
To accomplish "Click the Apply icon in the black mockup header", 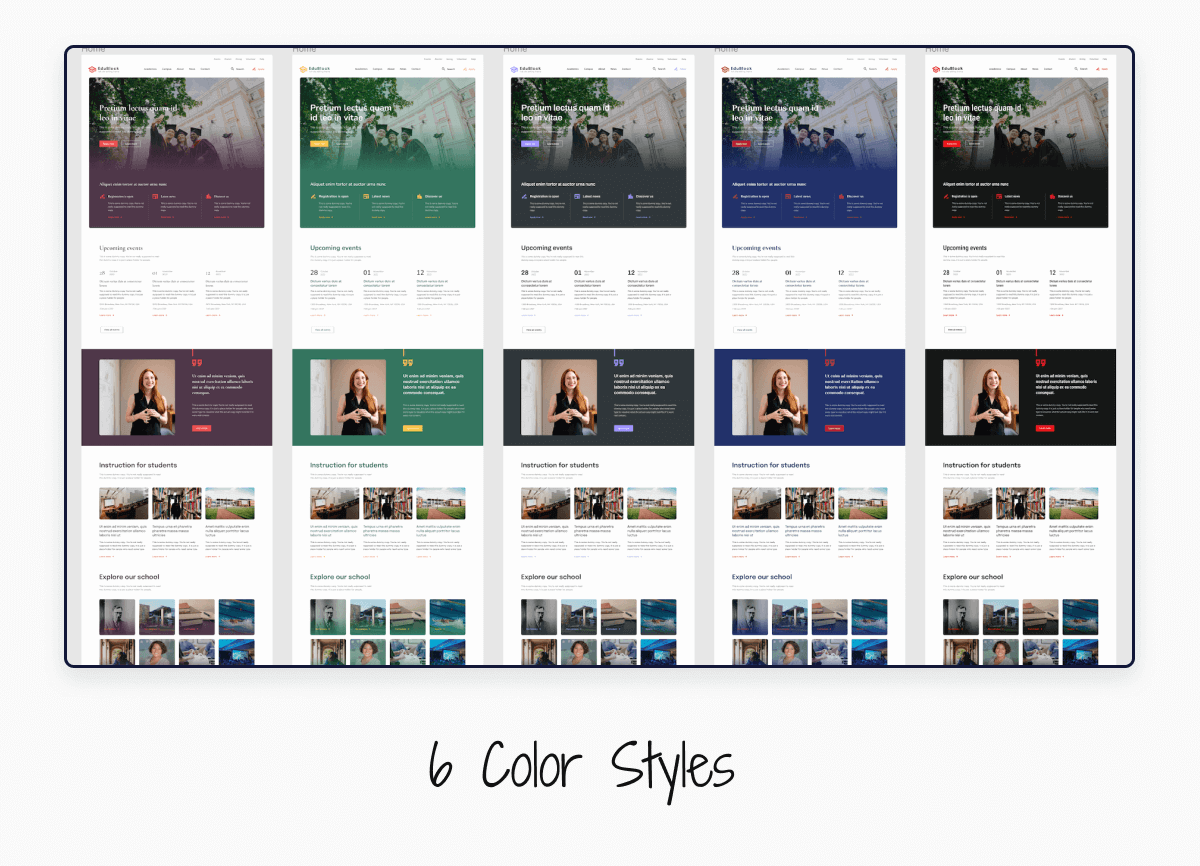I will coord(1098,69).
